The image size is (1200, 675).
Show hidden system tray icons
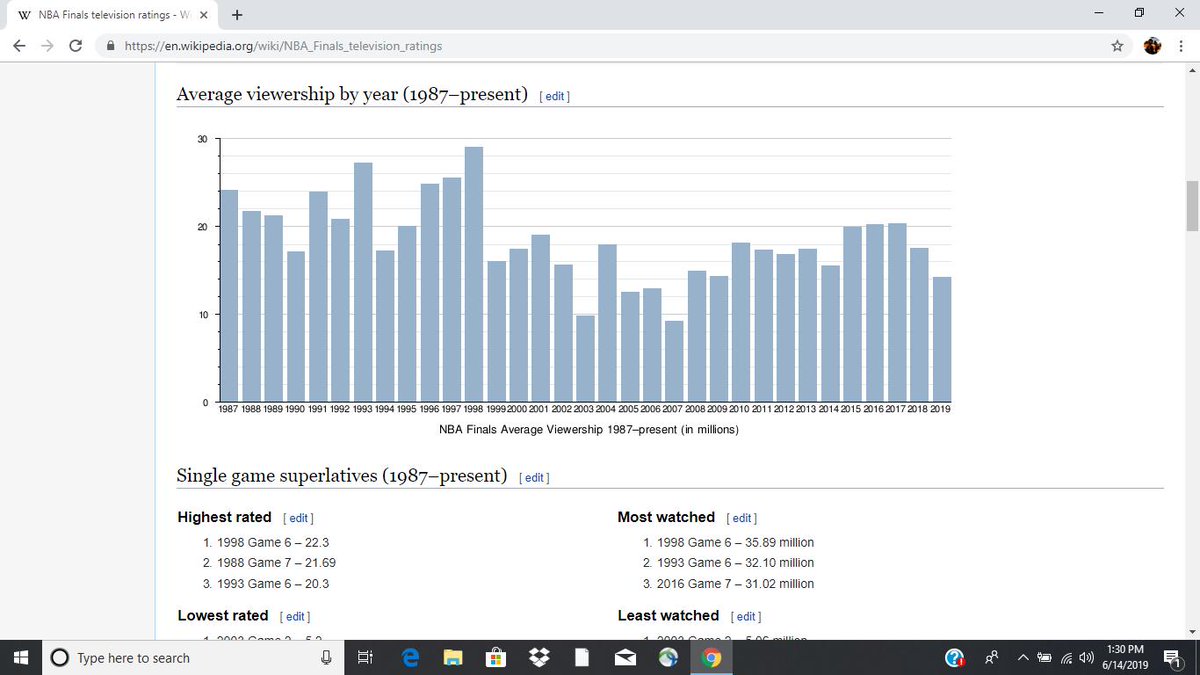click(x=1023, y=658)
